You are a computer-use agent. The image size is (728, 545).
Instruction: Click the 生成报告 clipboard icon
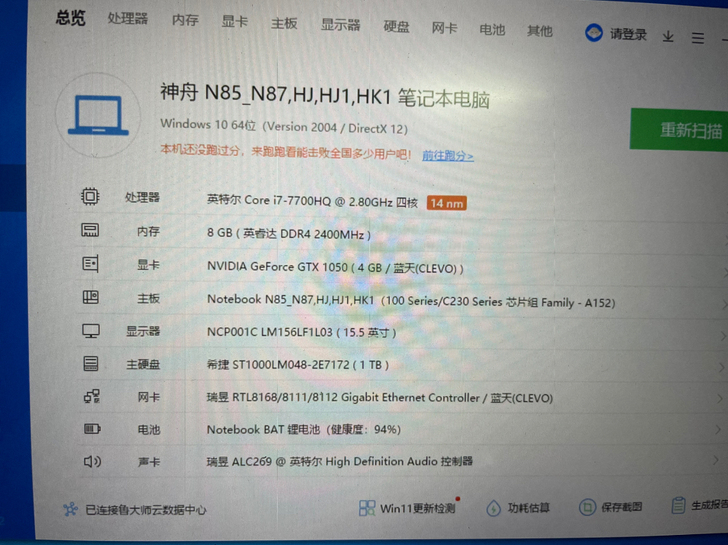678,506
